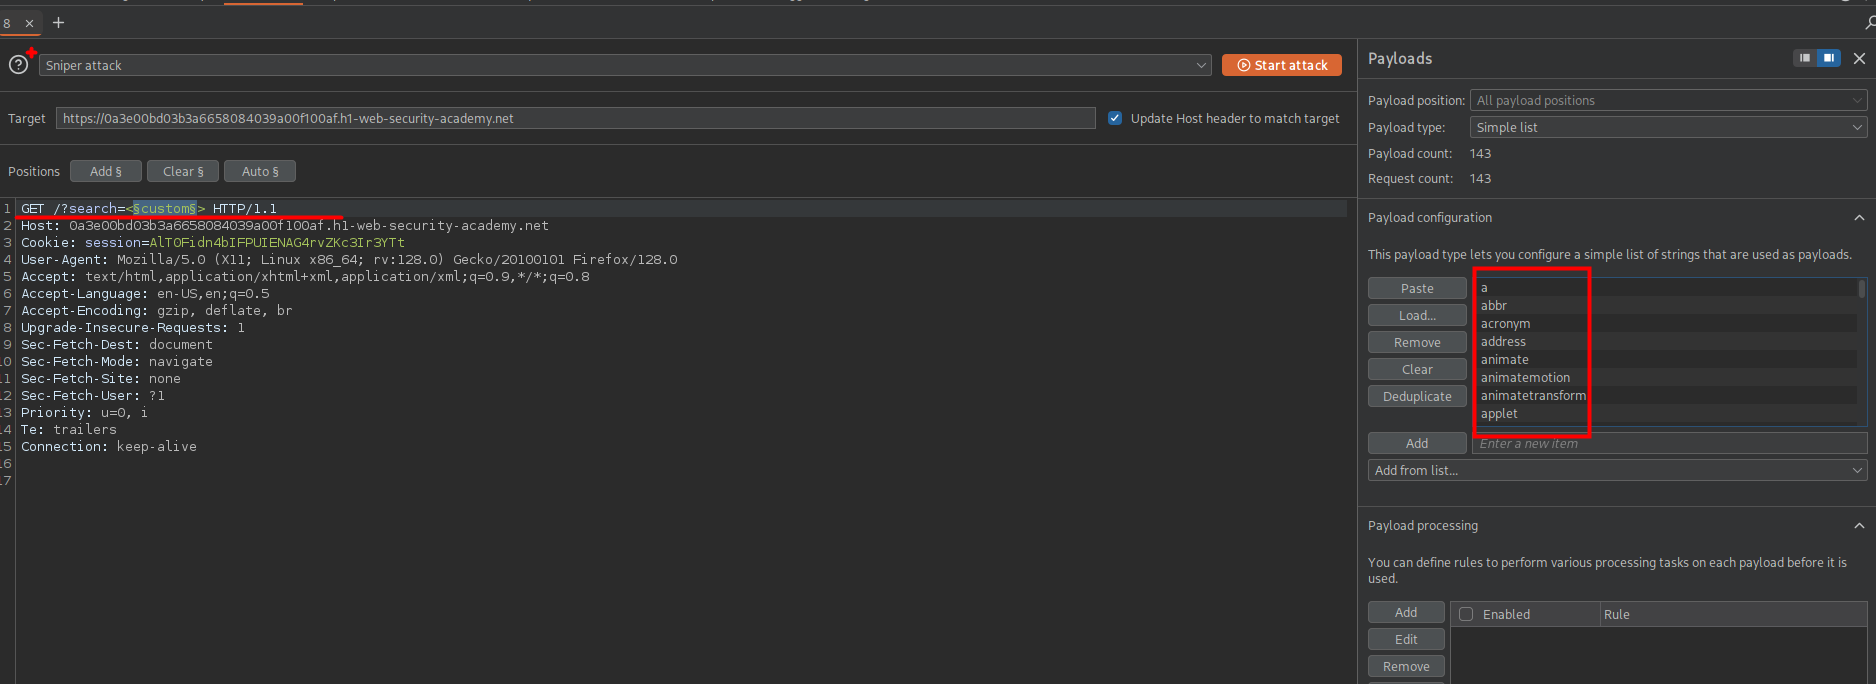The height and width of the screenshot is (684, 1876).
Task: Close the Payloads side panel
Action: coord(1859,58)
